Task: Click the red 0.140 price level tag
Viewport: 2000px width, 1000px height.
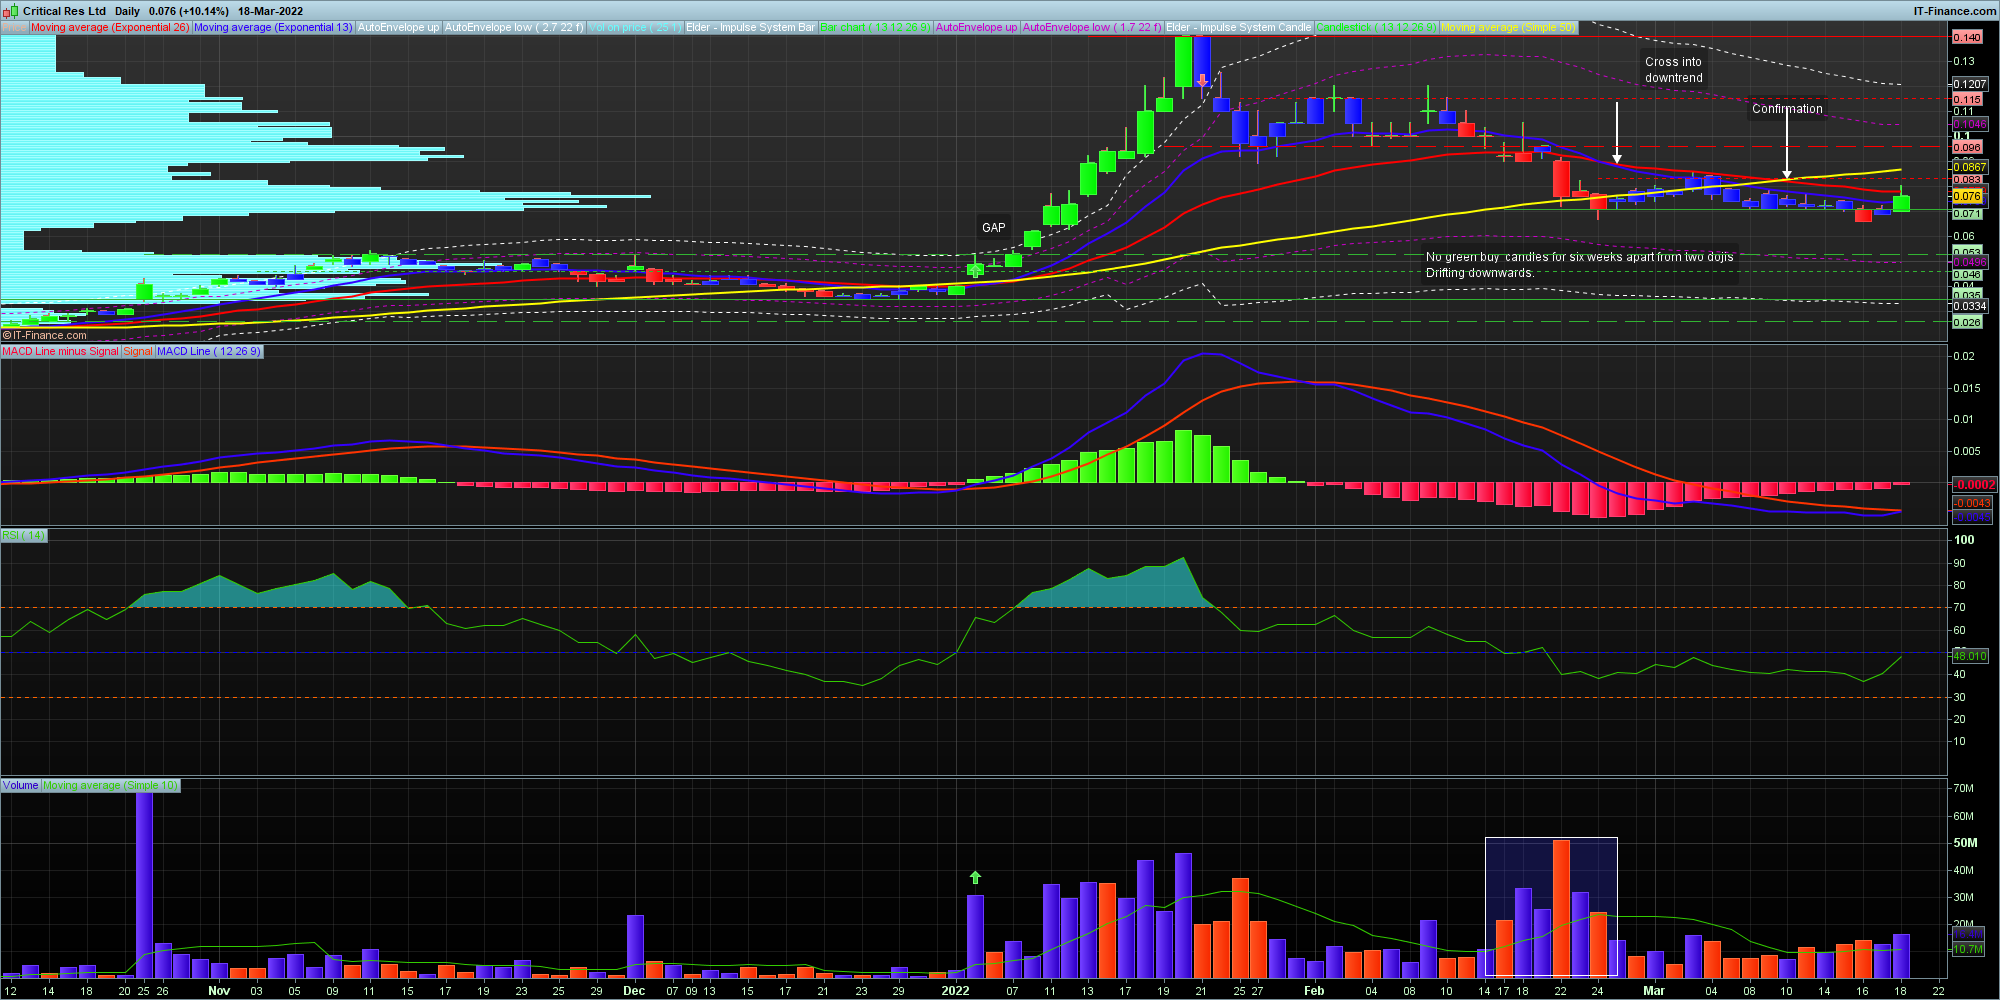Action: [1967, 37]
